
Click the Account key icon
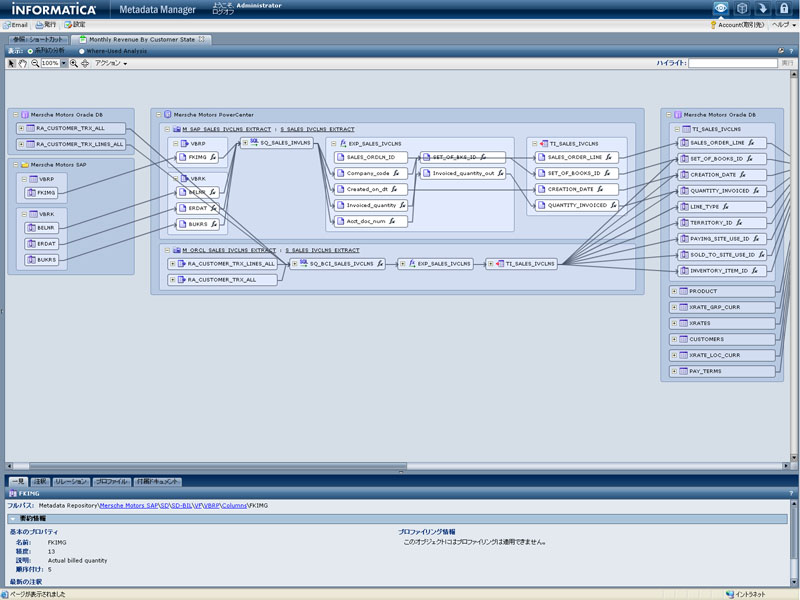click(x=713, y=24)
